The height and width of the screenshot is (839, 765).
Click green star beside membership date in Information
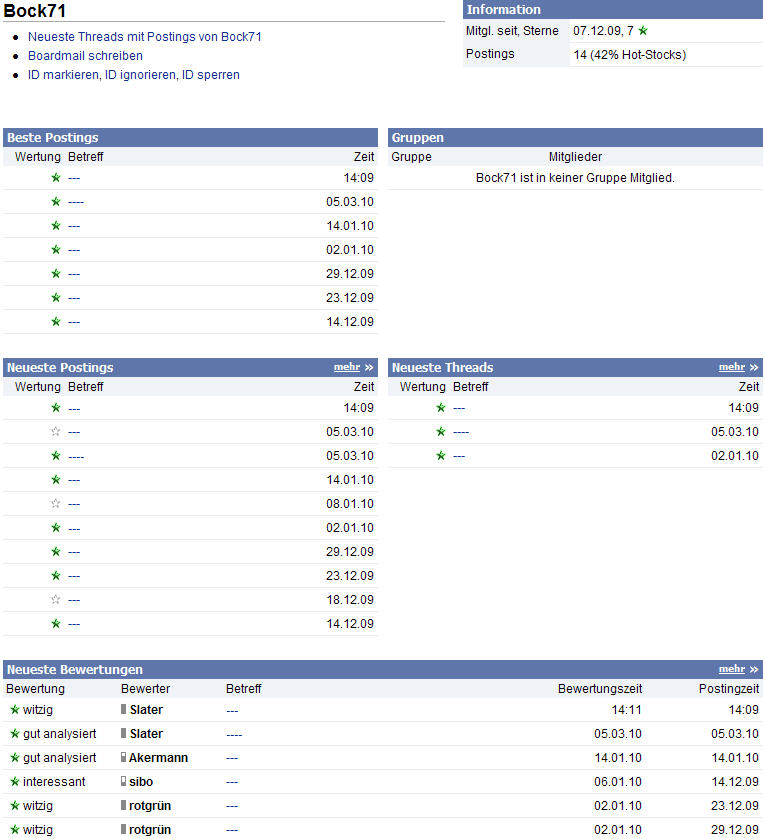pyautogui.click(x=643, y=31)
